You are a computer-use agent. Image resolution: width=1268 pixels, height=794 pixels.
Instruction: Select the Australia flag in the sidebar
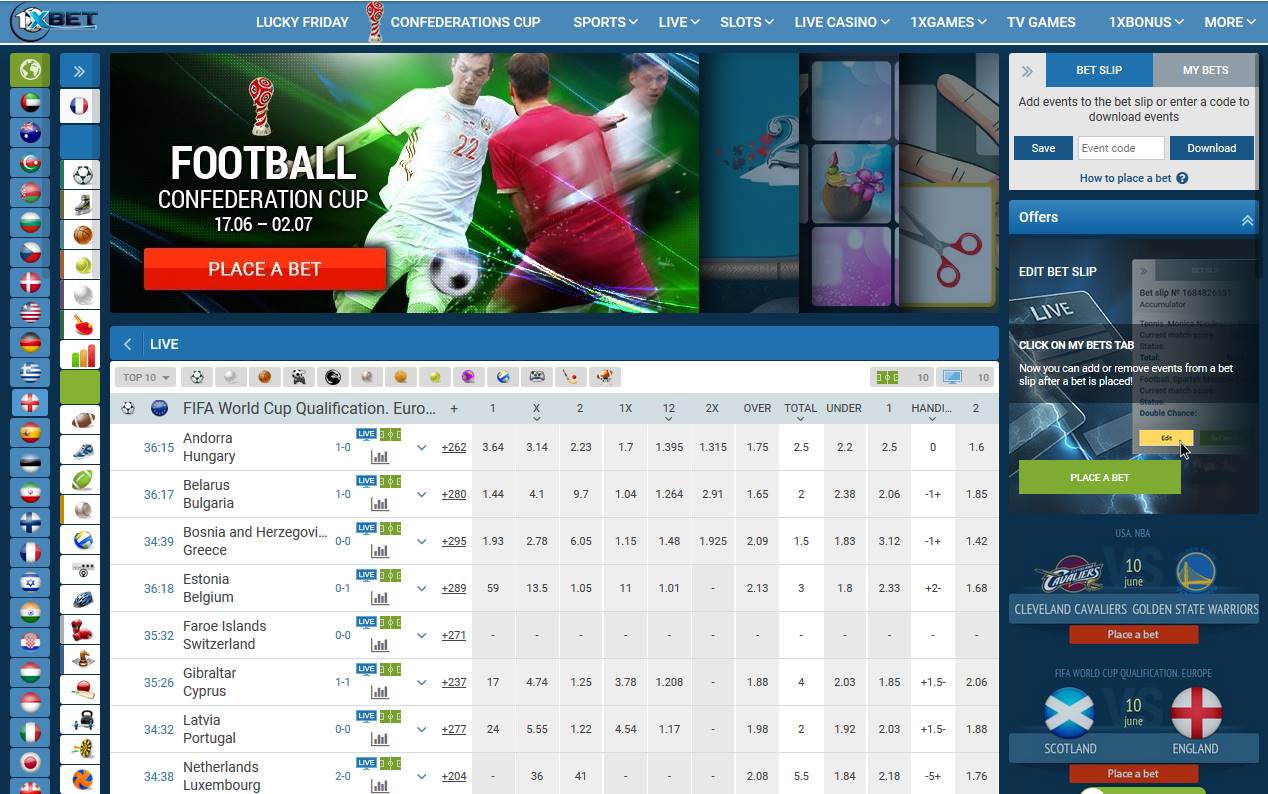[x=30, y=132]
